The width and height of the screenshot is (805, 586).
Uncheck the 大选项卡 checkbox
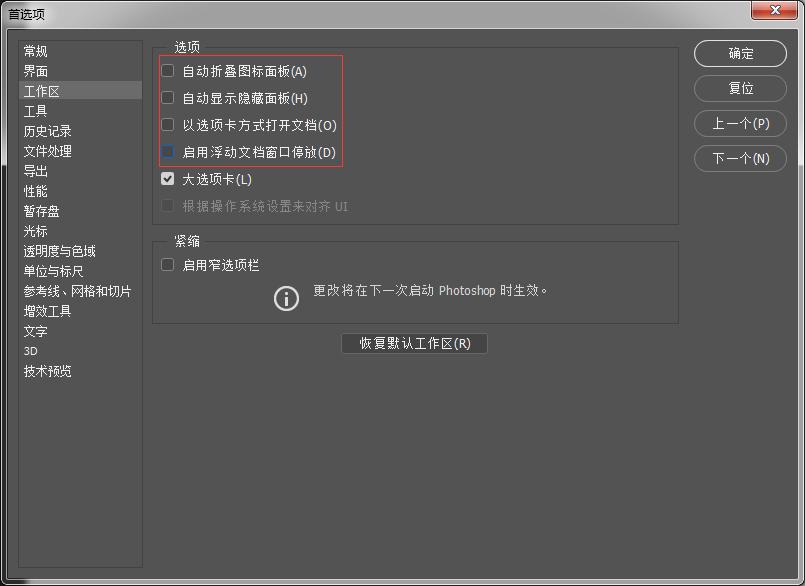167,179
